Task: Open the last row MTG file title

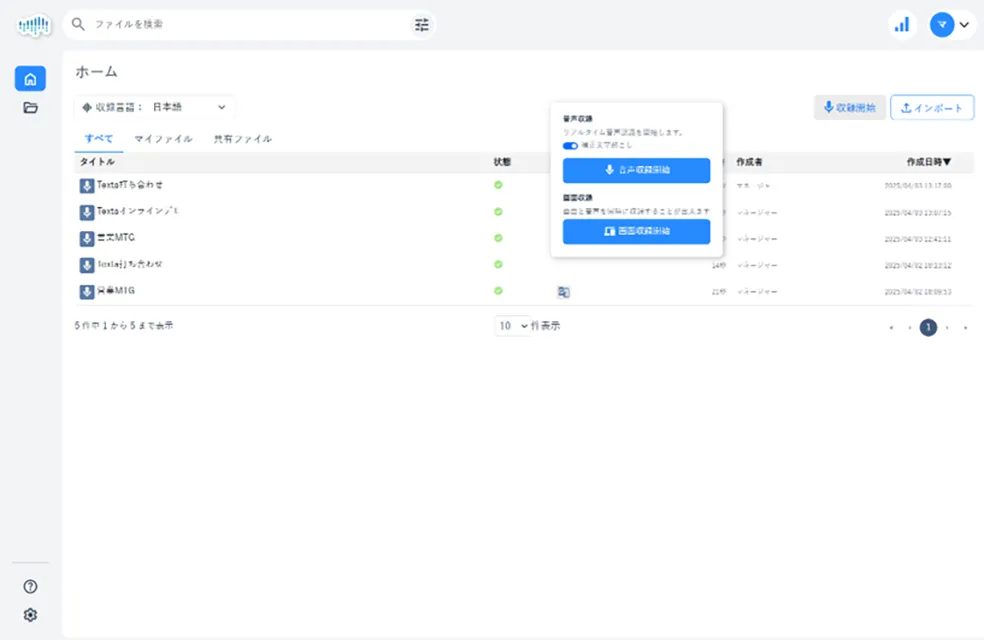Action: click(116, 291)
